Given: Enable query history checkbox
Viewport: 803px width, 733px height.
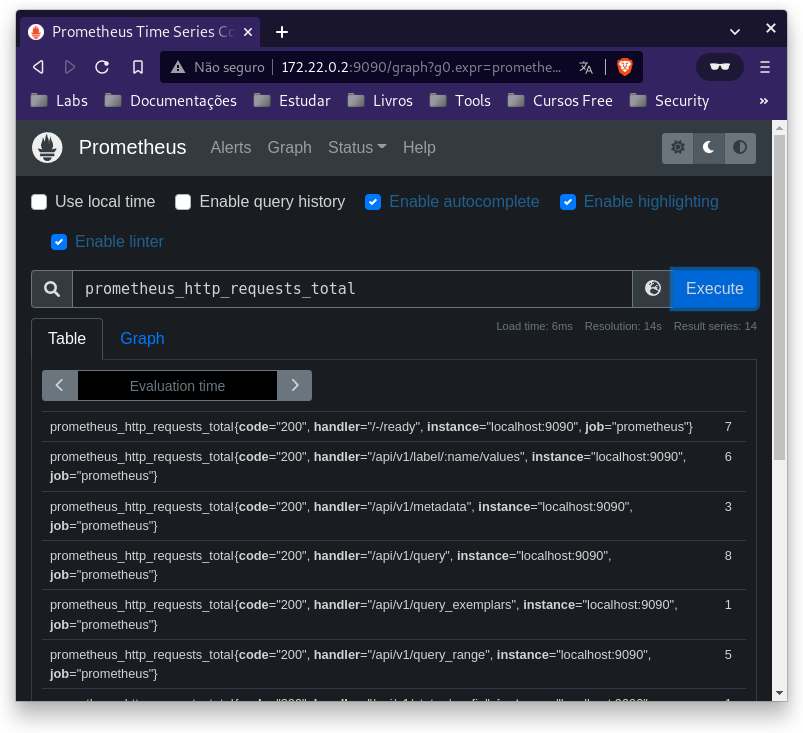Looking at the screenshot, I should [x=183, y=202].
